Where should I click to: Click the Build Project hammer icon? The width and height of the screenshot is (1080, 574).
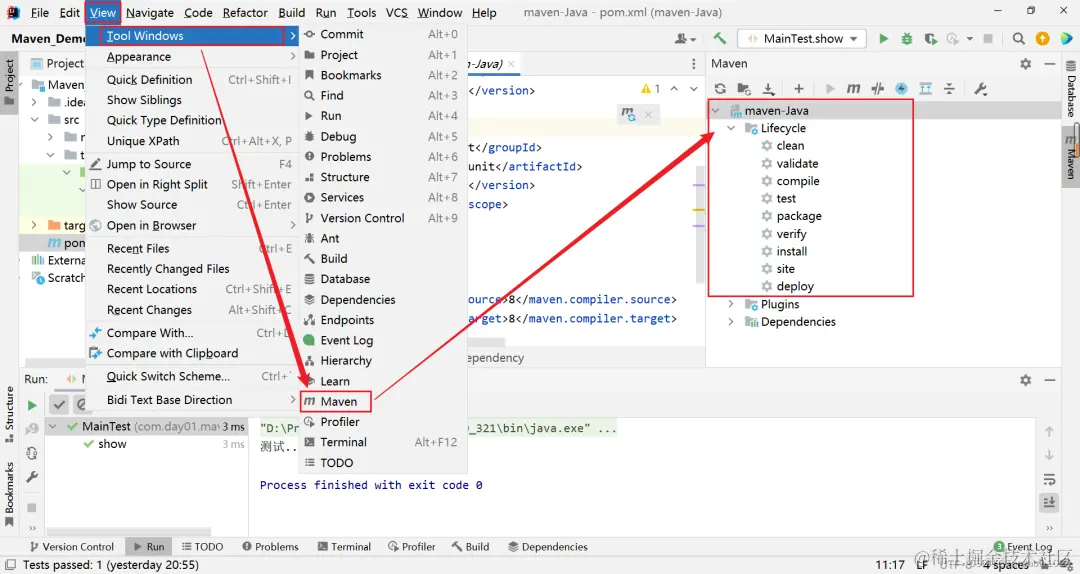(x=719, y=39)
